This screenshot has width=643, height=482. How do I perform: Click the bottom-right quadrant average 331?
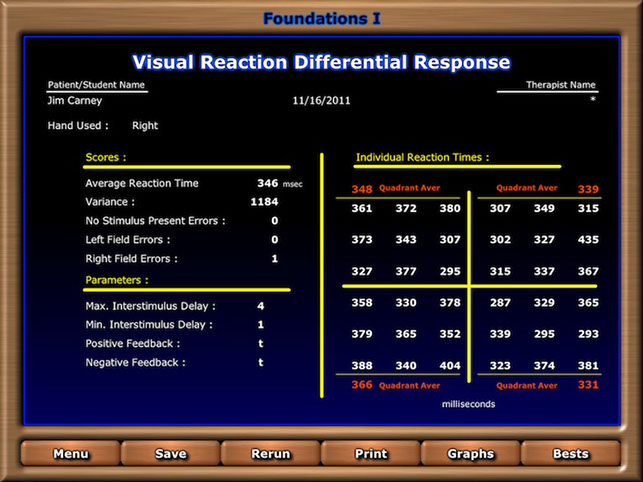(588, 385)
